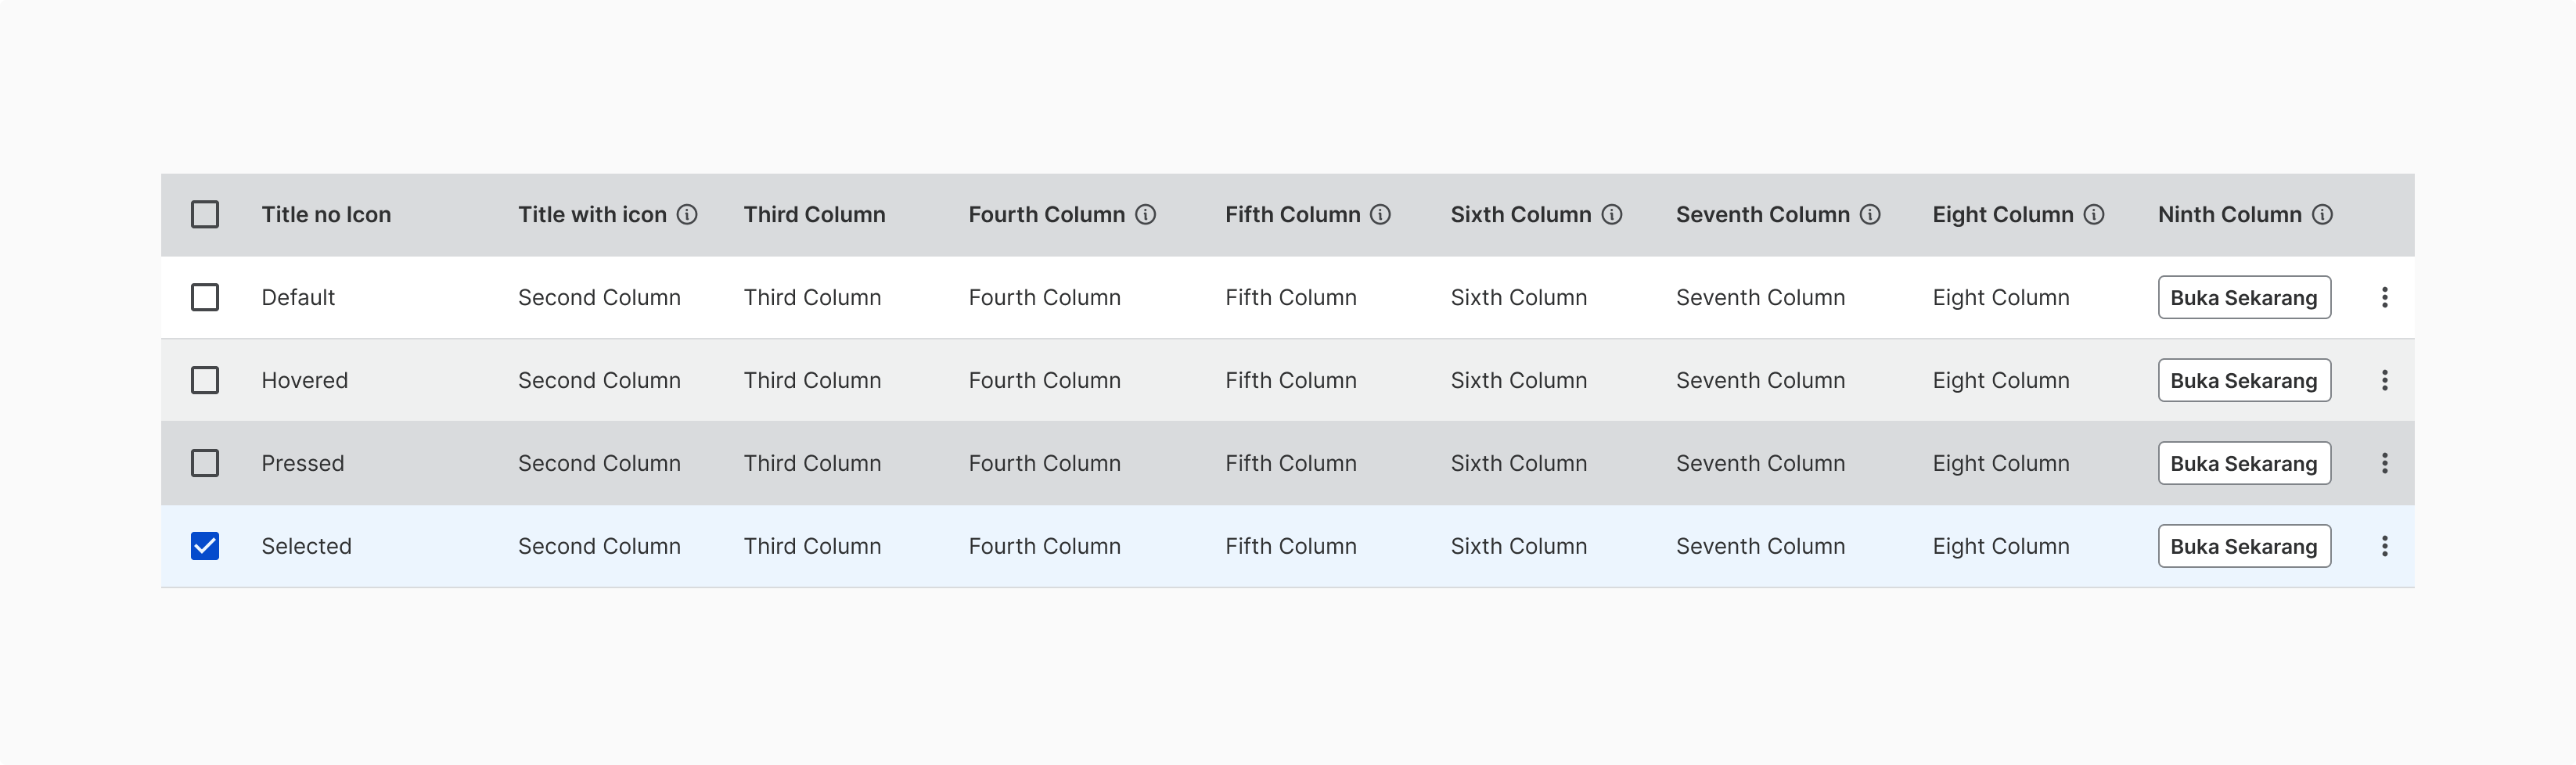
Task: Open kebab menu in Selected row
Action: pyautogui.click(x=2385, y=546)
